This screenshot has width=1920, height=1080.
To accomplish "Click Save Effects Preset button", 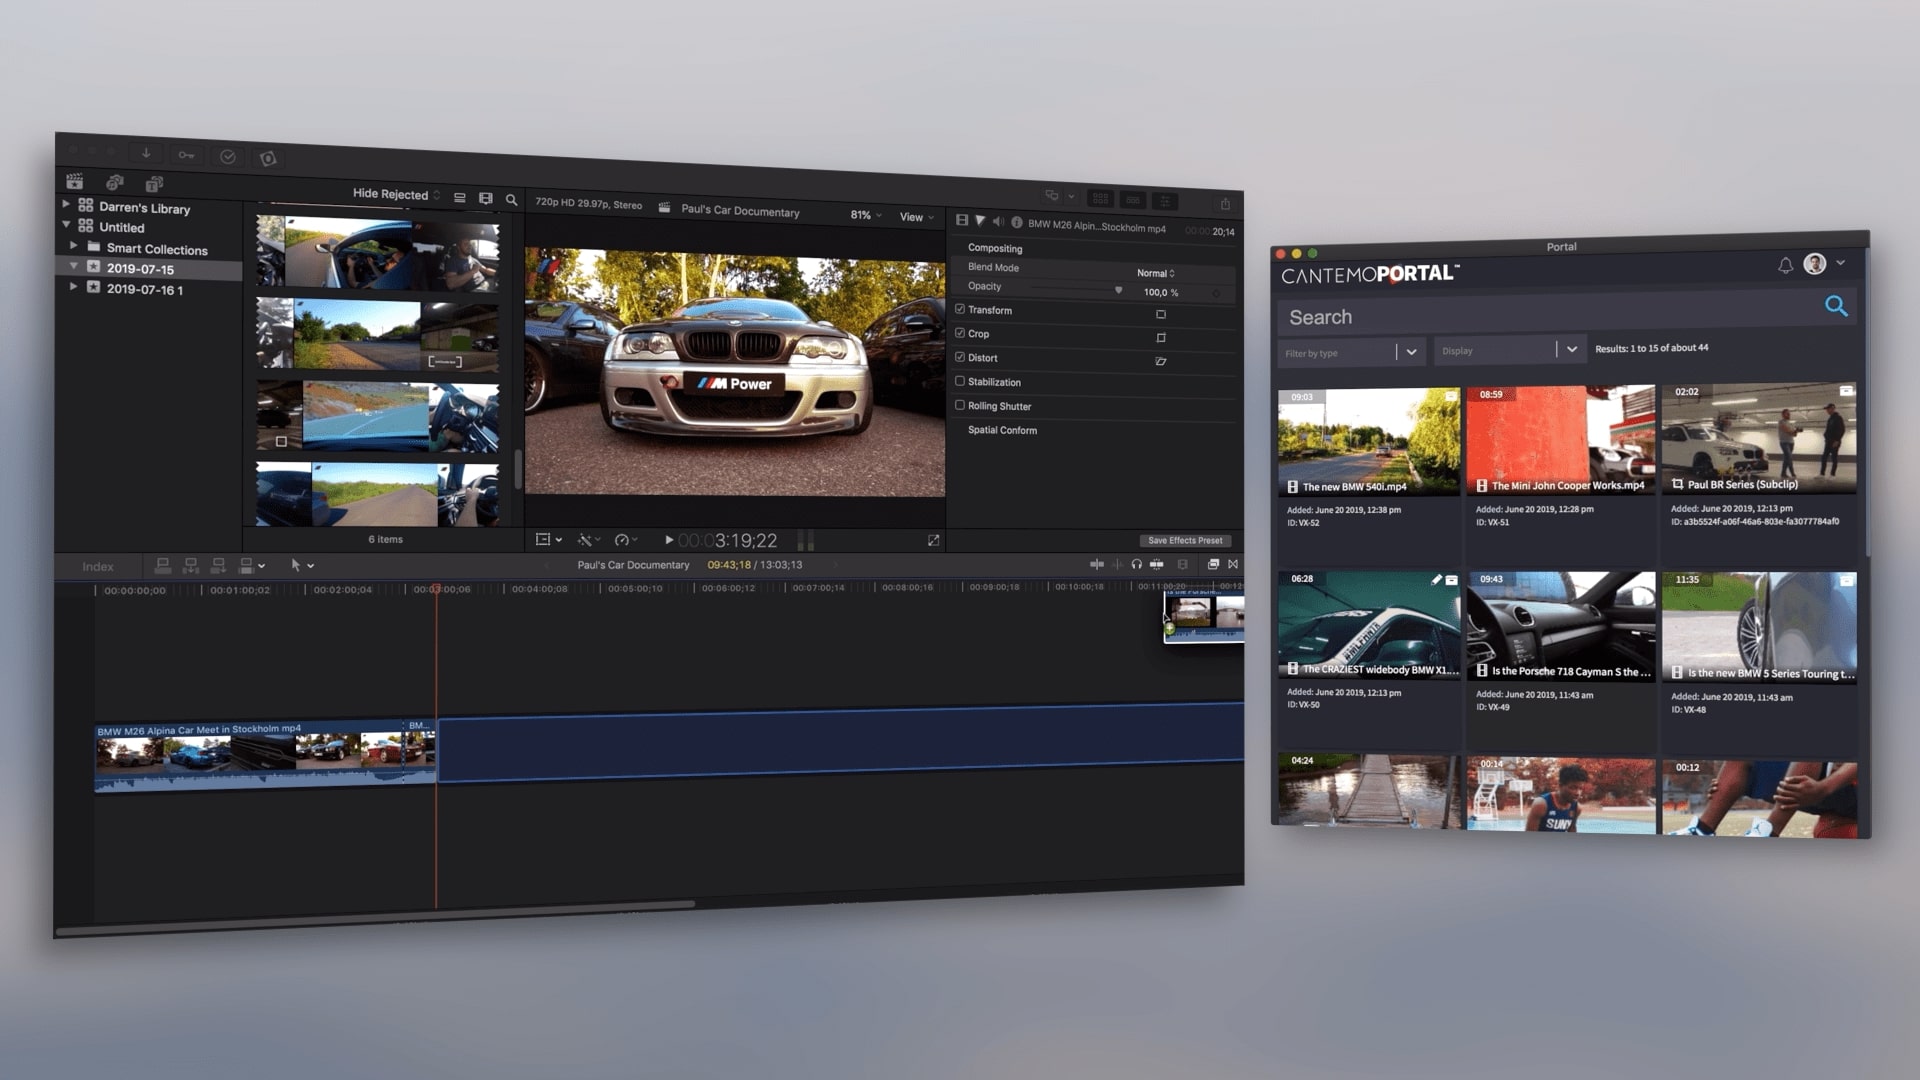I will (x=1185, y=540).
